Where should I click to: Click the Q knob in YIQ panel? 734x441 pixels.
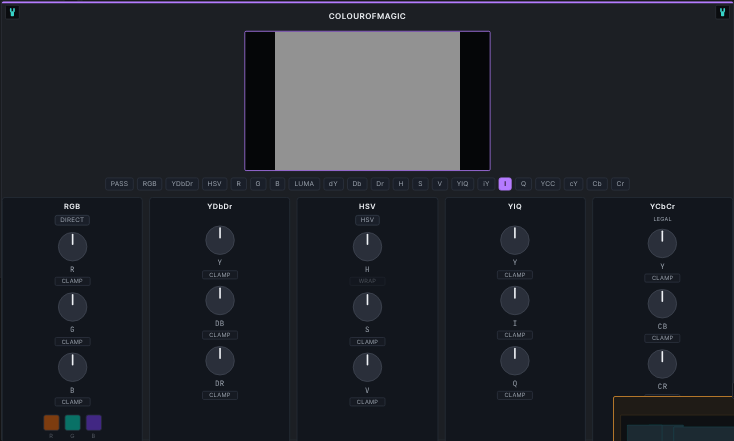tap(515, 361)
